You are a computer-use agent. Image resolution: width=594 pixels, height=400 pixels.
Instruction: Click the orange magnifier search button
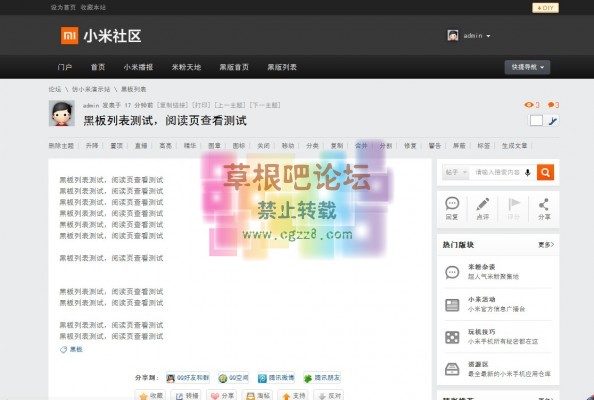pos(546,172)
